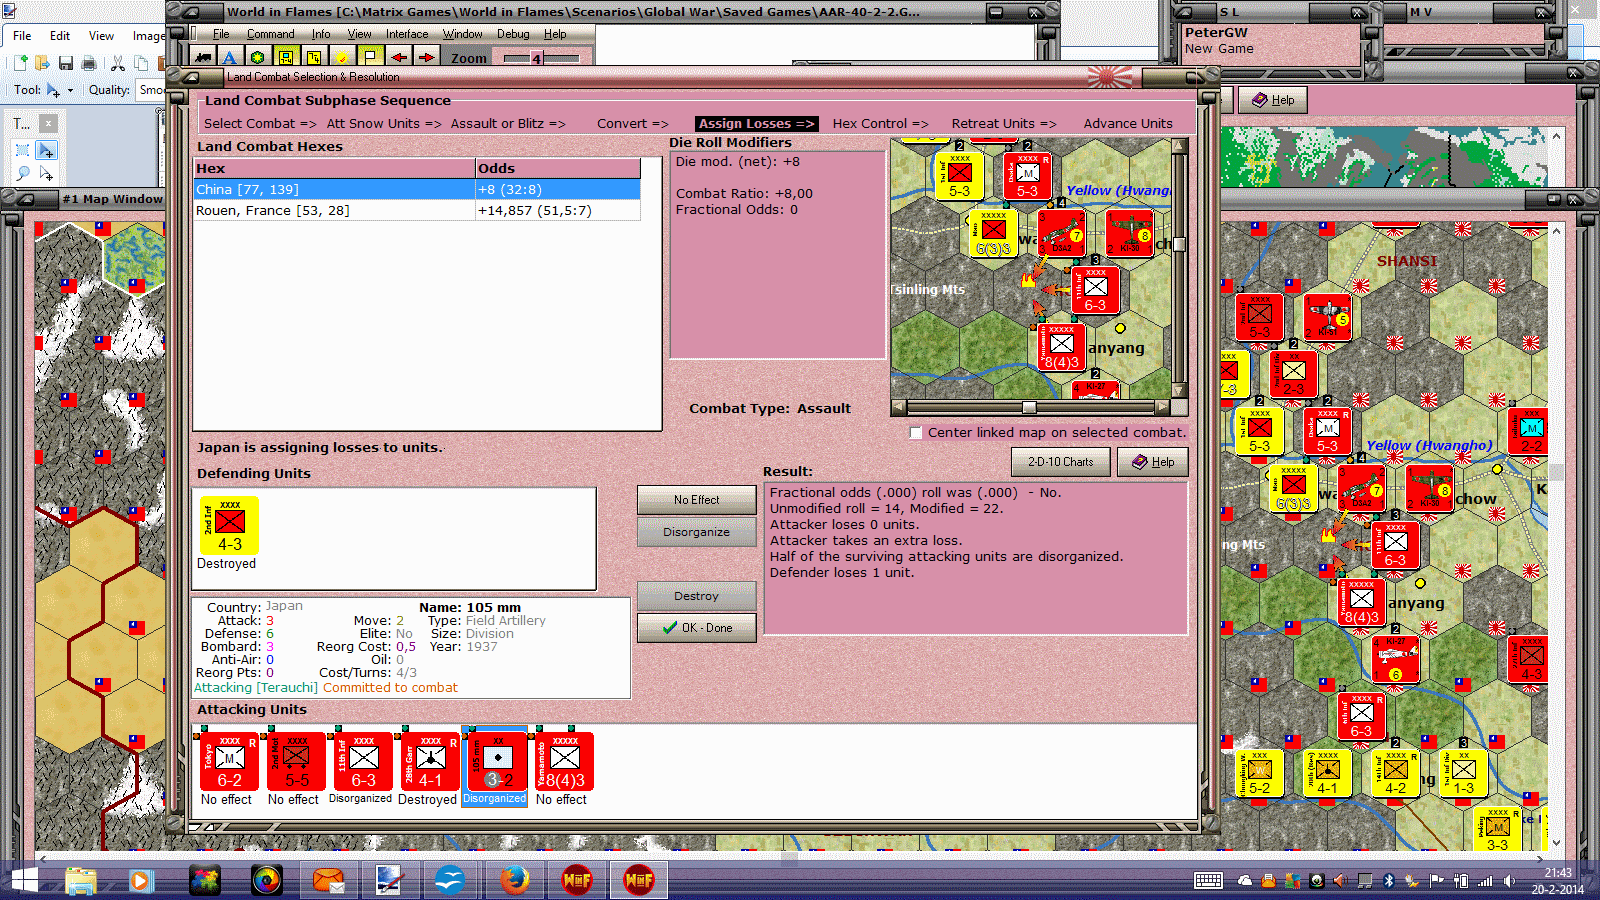Open Firefox from the taskbar
The width and height of the screenshot is (1600, 900).
point(514,880)
